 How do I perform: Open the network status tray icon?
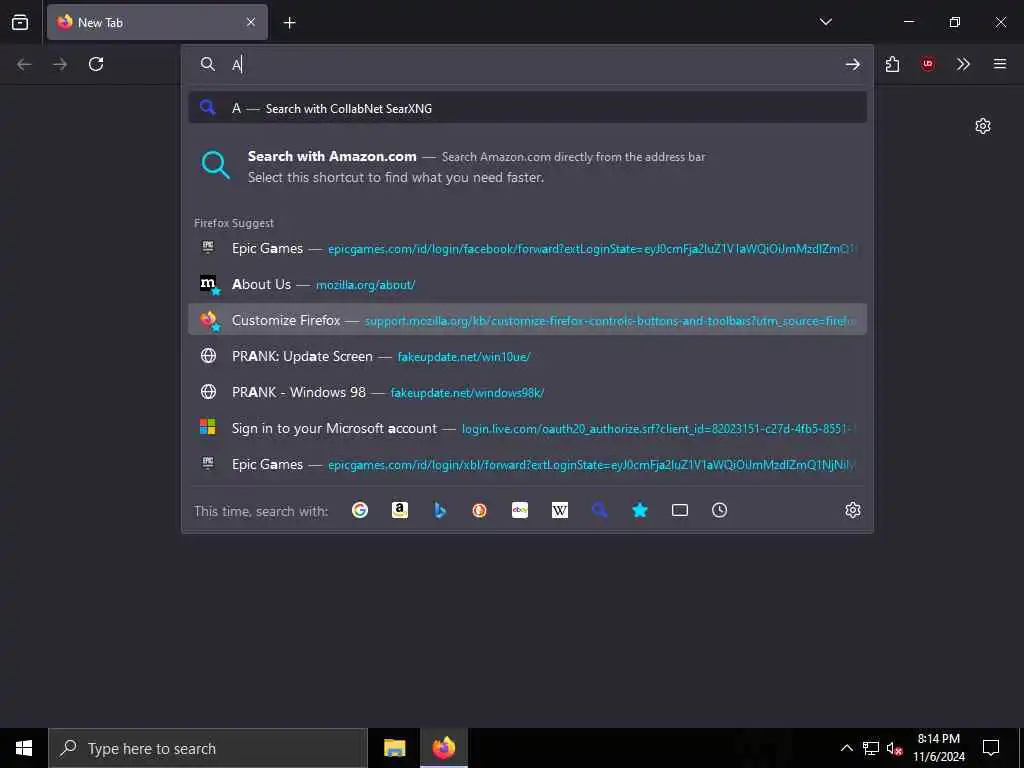(871, 748)
